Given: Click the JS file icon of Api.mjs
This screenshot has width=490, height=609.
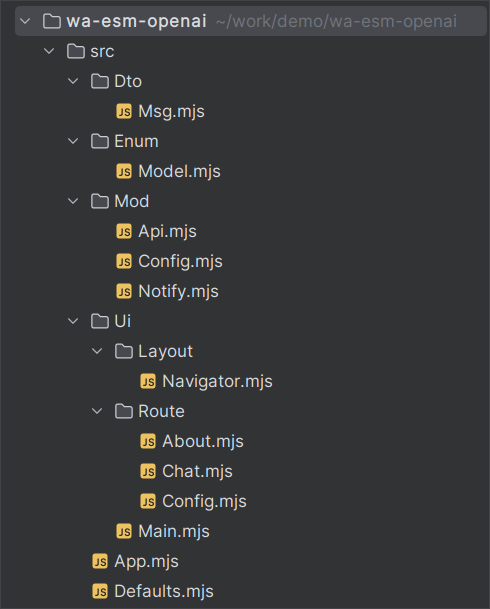Looking at the screenshot, I should [124, 231].
